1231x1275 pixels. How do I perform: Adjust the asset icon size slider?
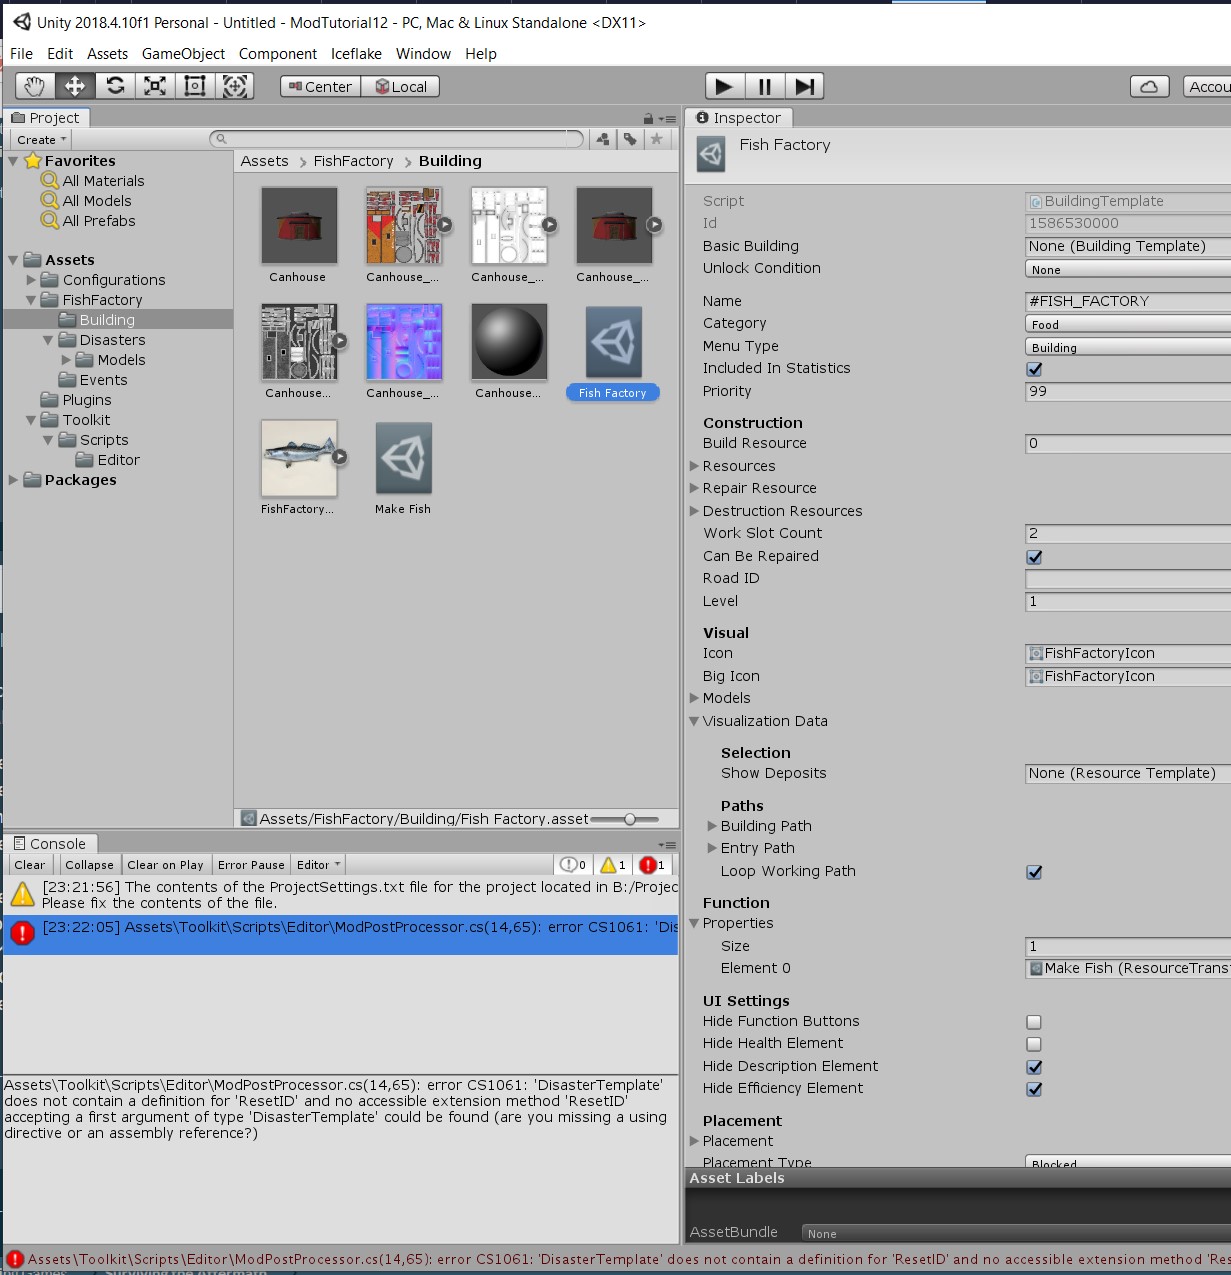click(x=629, y=819)
